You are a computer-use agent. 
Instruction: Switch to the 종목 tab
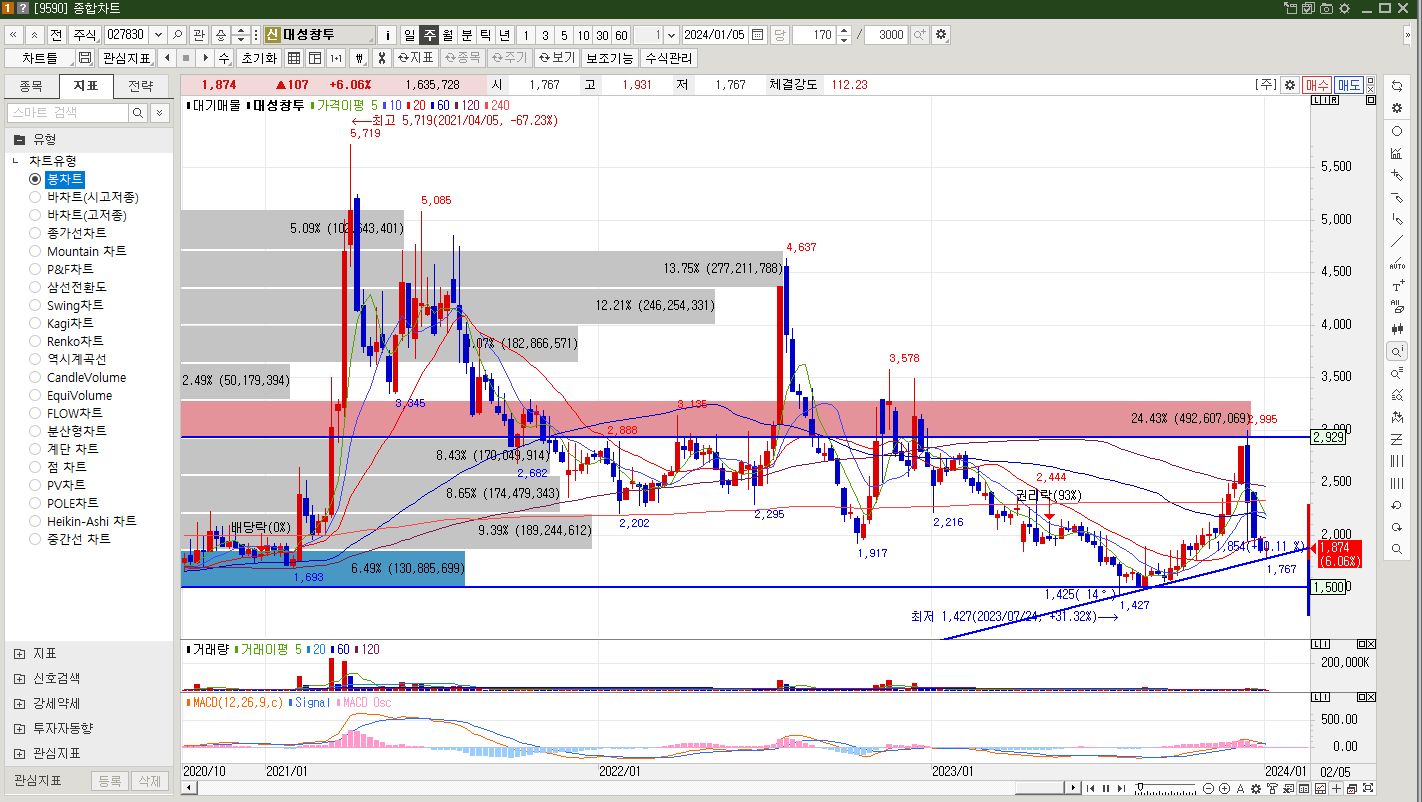tap(31, 86)
